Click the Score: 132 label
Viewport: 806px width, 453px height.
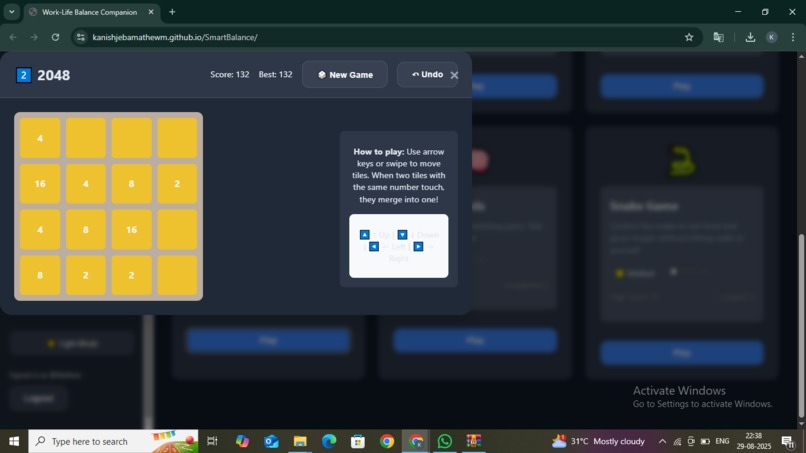(x=230, y=75)
